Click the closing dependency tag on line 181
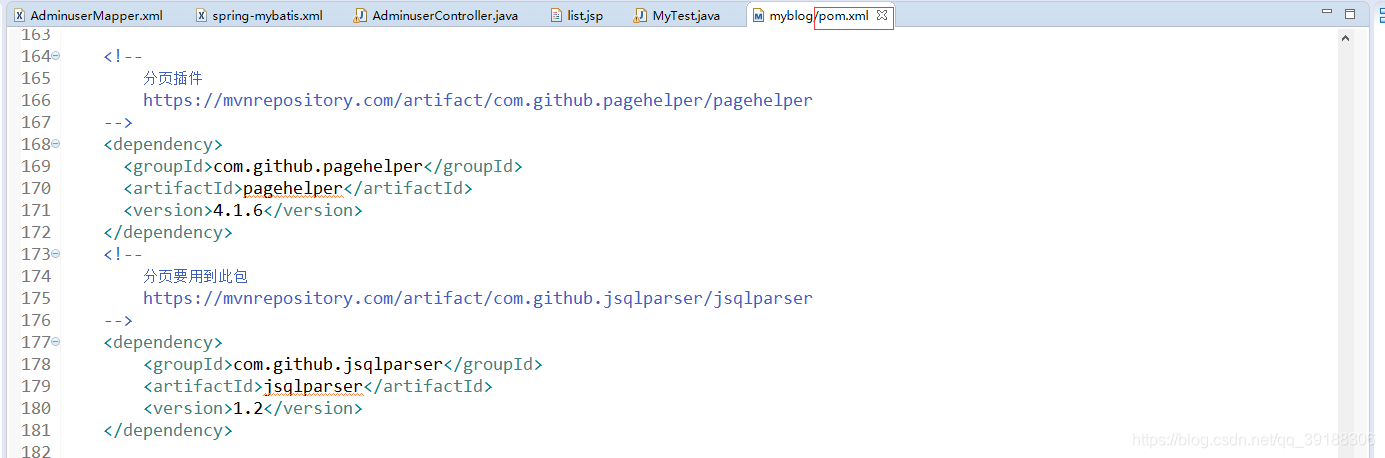The image size is (1385, 458). coord(168,430)
